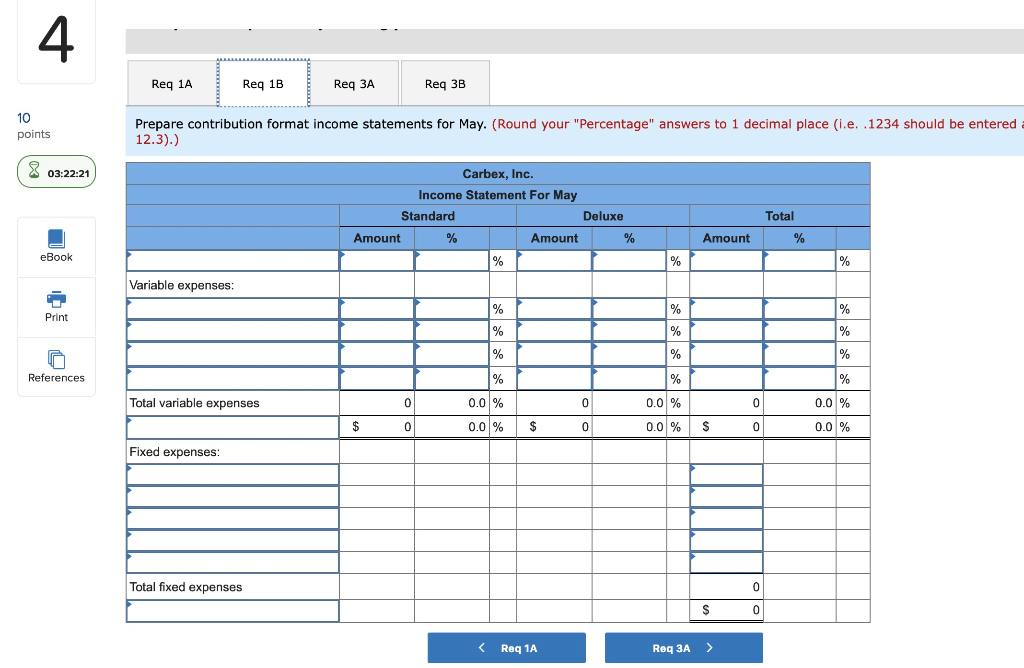Open fourth fixed expense label dropdown

(232, 540)
